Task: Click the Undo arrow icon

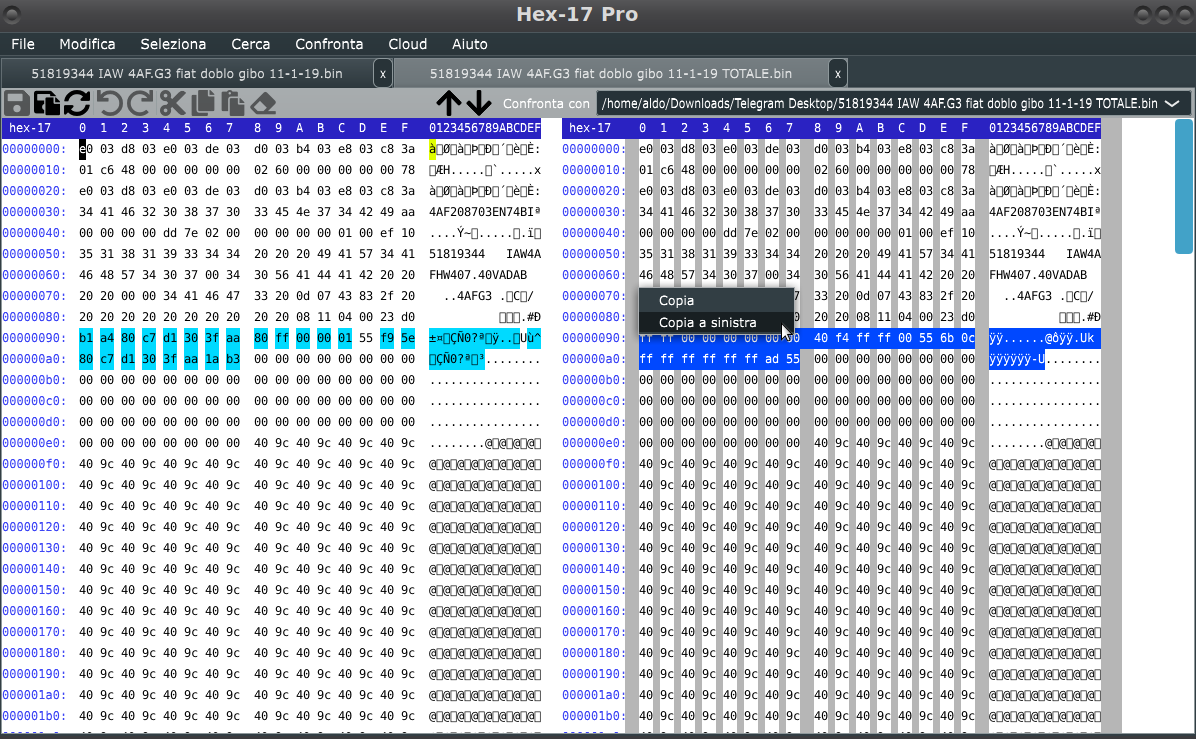Action: [x=109, y=103]
